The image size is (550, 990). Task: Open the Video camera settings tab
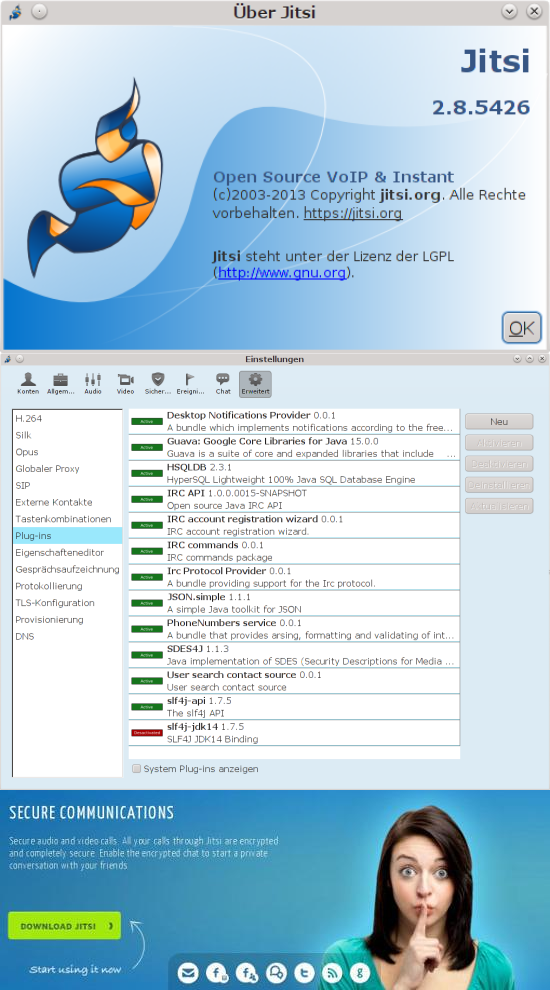tap(126, 383)
